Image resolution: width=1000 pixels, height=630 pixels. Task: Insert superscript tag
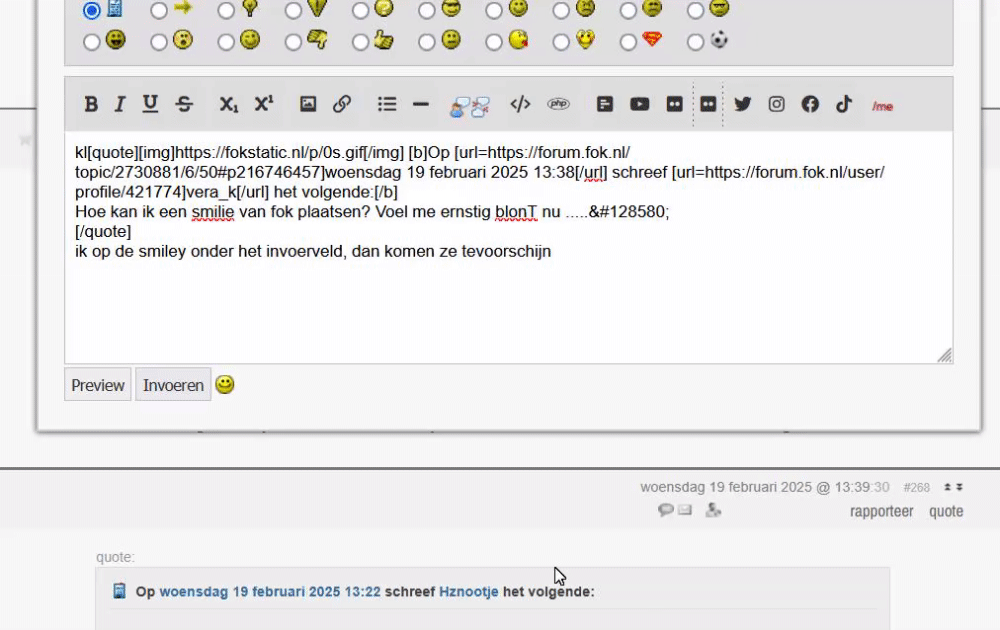coord(264,104)
